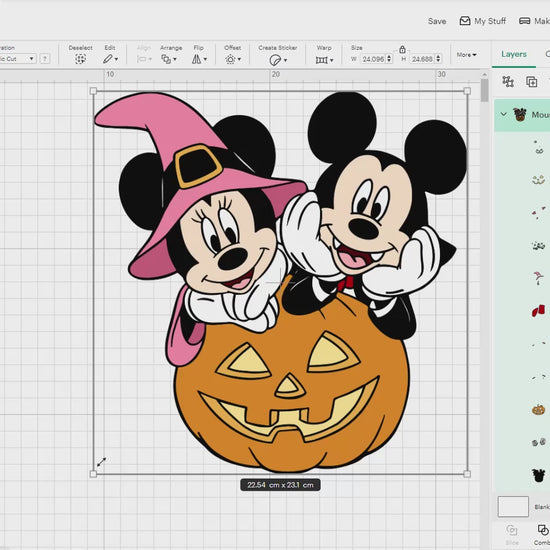
Task: Select the pumpkin face yellow layer thumbnail
Action: [x=539, y=180]
